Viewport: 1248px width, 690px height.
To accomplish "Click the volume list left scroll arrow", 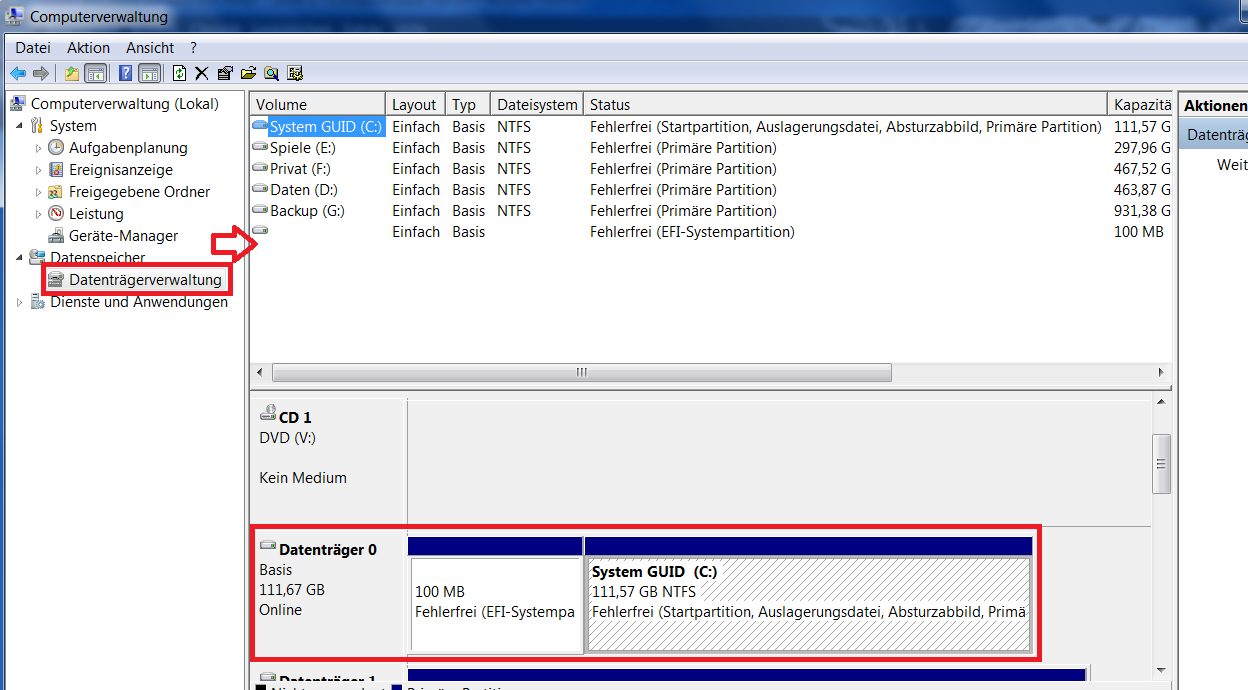I will (260, 372).
